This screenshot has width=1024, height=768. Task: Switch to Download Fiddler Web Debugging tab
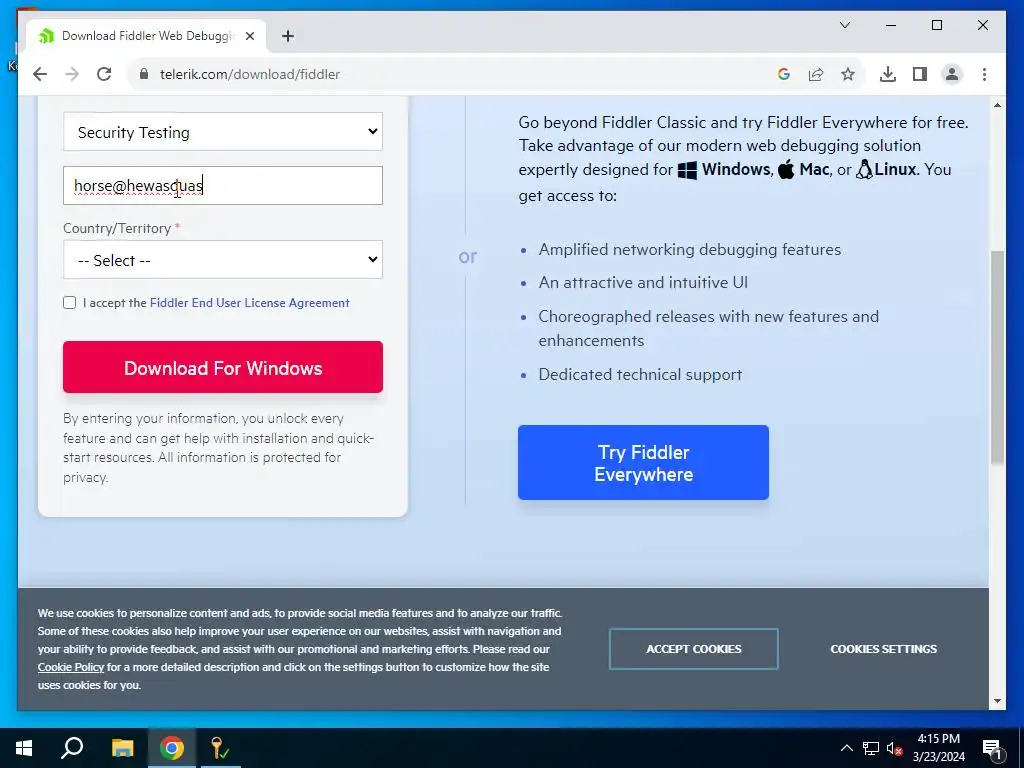click(146, 36)
